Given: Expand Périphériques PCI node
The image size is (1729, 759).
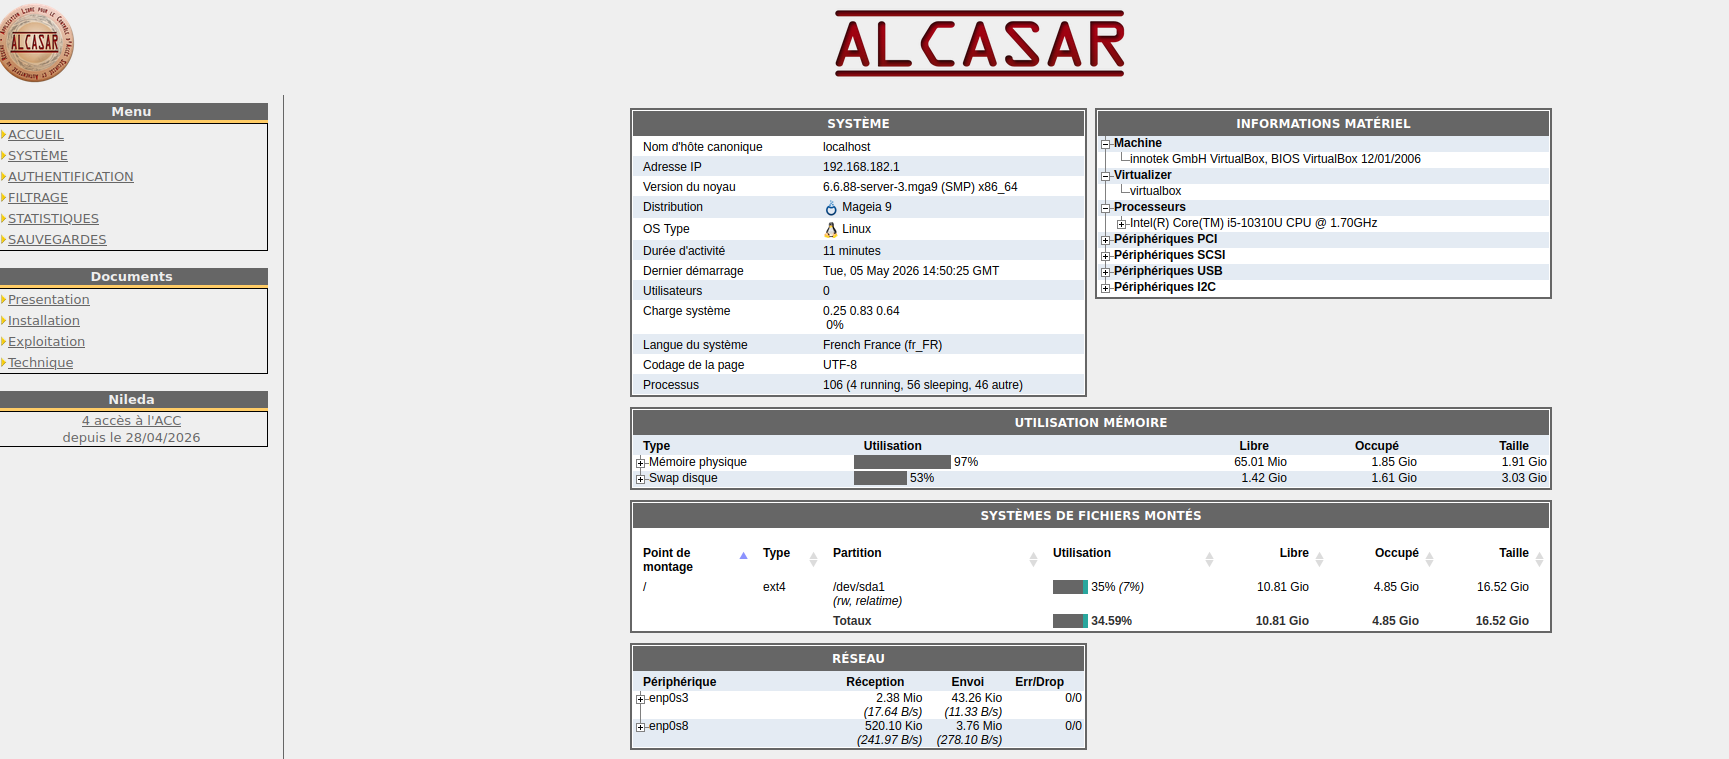Looking at the screenshot, I should click(1106, 240).
